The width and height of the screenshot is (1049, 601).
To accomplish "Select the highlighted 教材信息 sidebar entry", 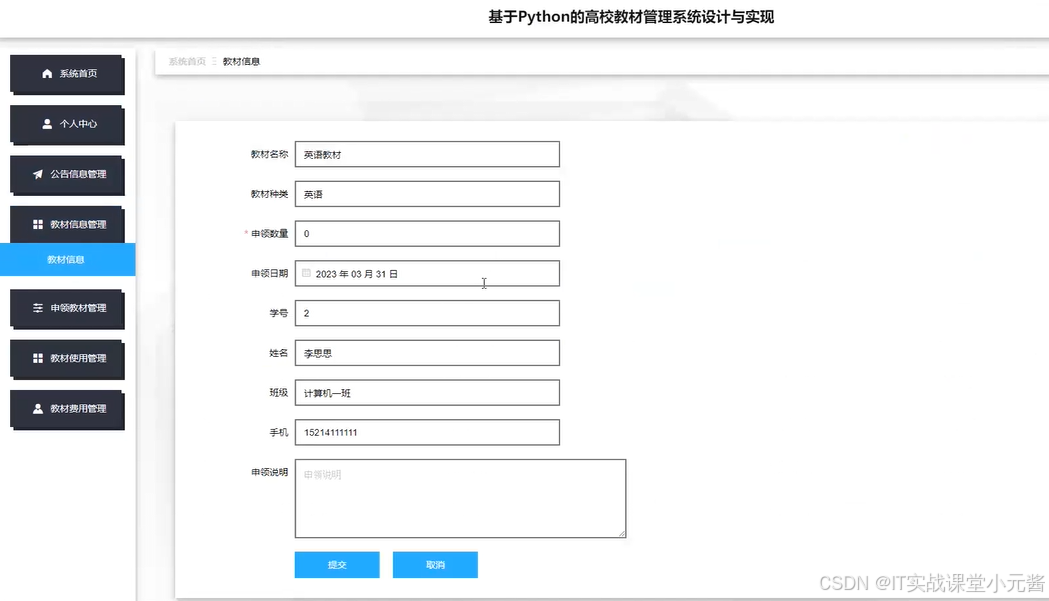I will click(67, 259).
